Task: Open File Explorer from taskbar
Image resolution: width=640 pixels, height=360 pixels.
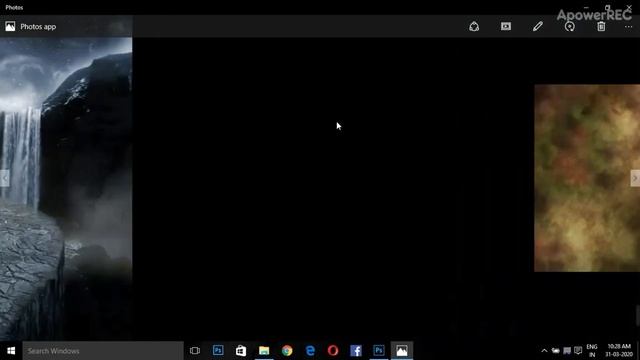Action: click(x=264, y=351)
